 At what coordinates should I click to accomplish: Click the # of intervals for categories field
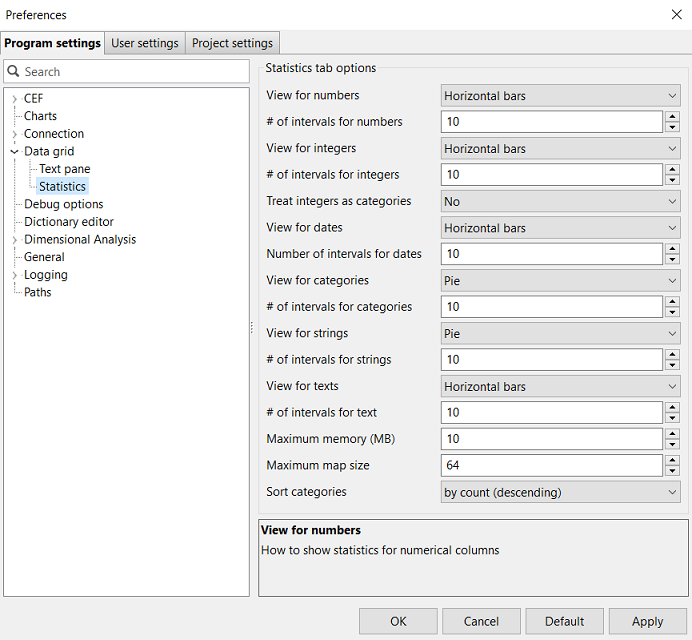pos(552,307)
